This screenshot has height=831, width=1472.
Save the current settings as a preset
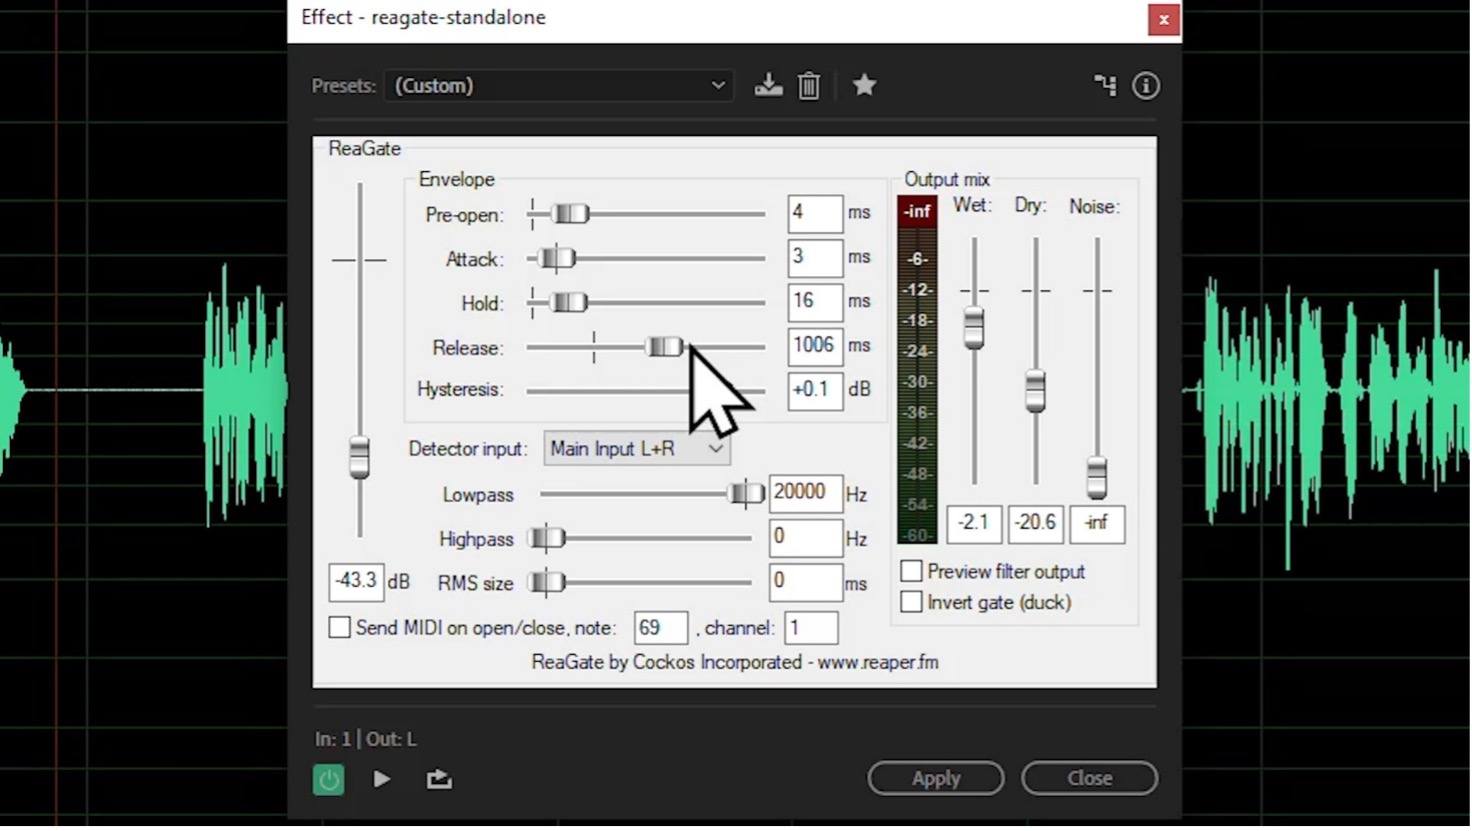768,86
